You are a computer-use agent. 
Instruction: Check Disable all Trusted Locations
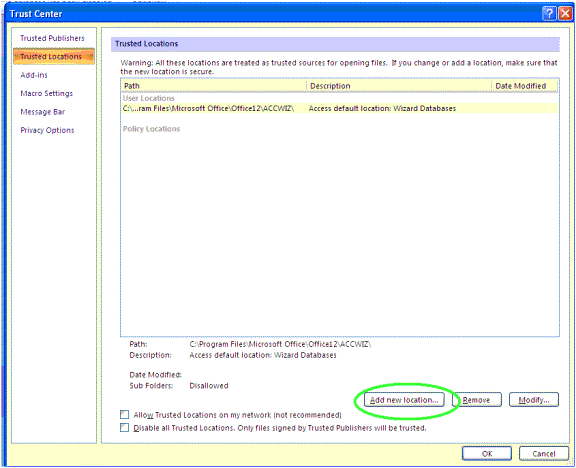point(125,428)
